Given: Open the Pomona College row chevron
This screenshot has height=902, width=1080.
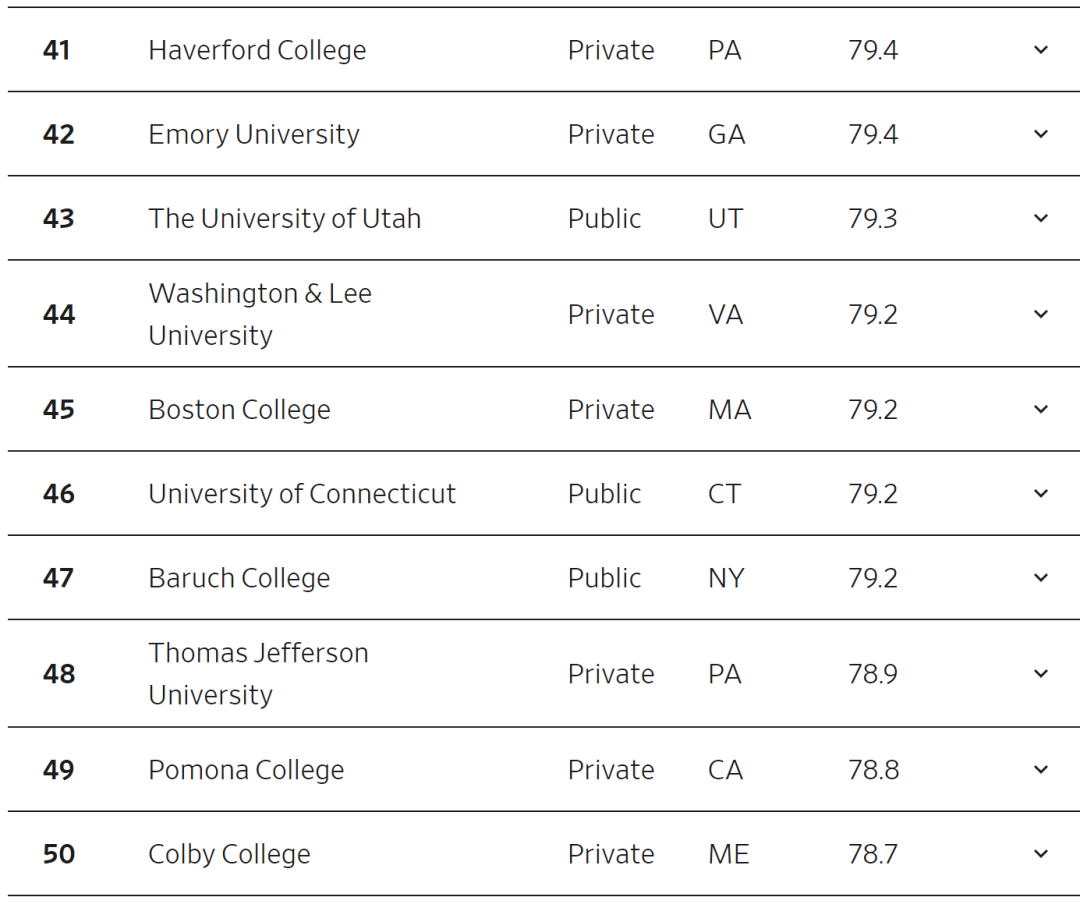Looking at the screenshot, I should point(1041,769).
